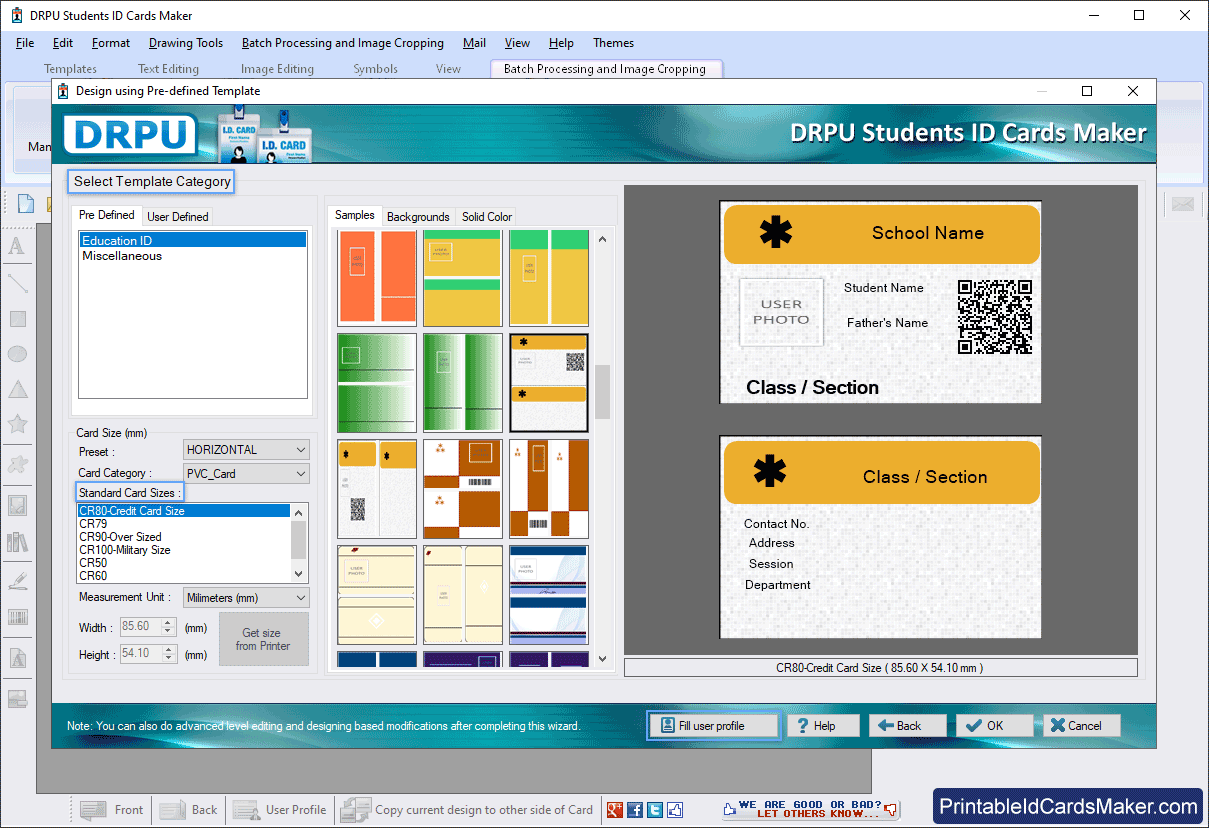1209x828 pixels.
Task: Switch to the Samples tab
Action: 355,215
